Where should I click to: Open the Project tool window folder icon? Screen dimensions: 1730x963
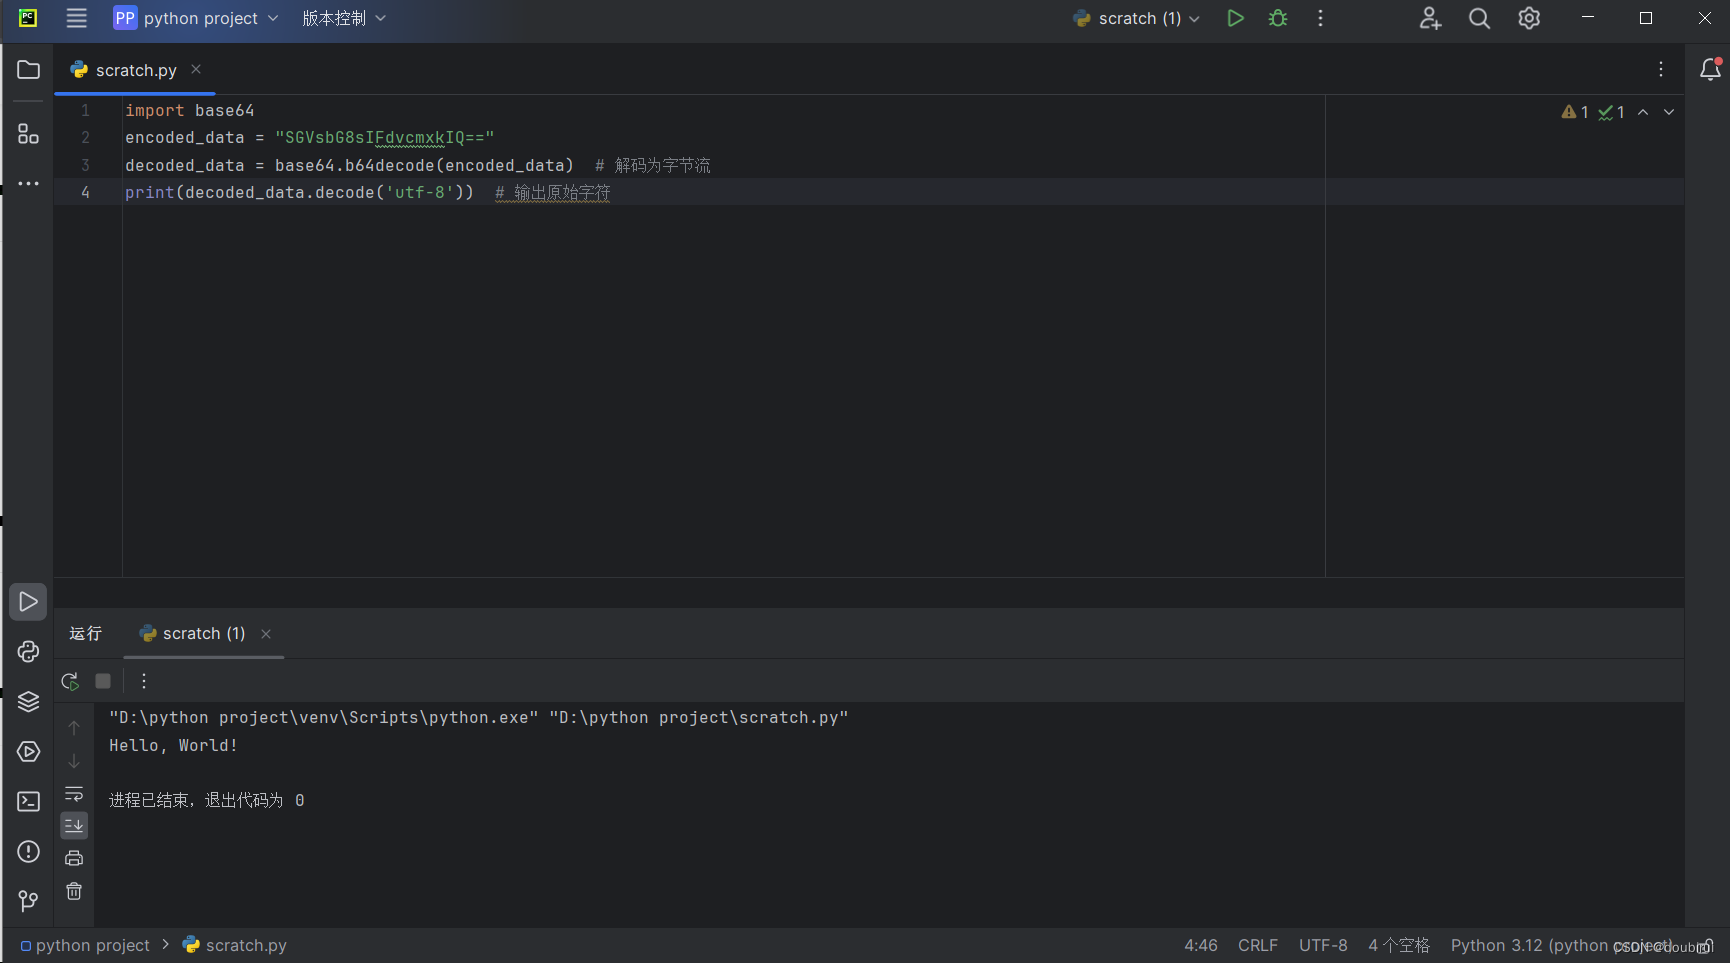coord(28,70)
